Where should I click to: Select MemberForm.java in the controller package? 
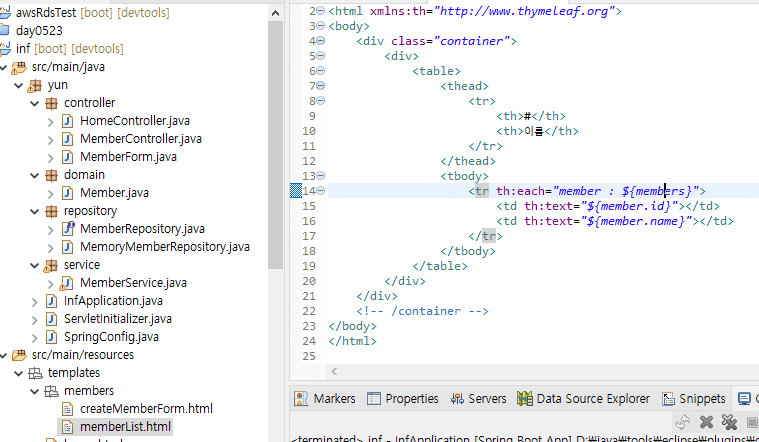pos(128,156)
